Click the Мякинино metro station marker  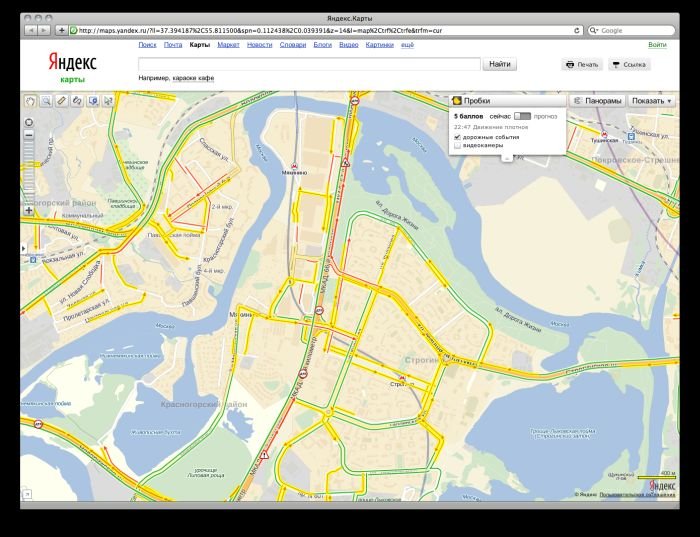click(293, 165)
